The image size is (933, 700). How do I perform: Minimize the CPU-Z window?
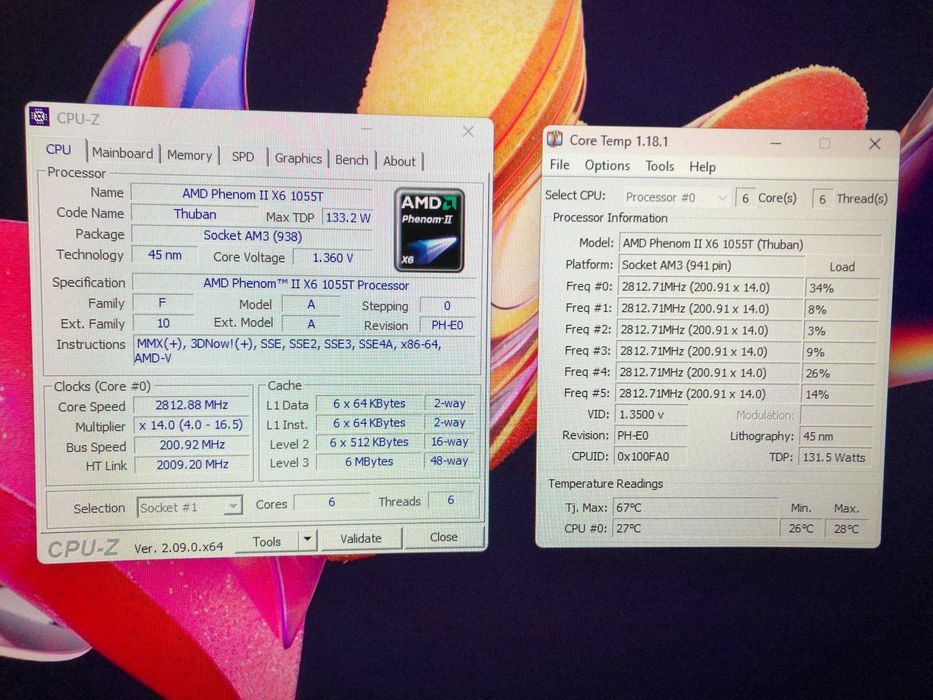click(x=367, y=129)
